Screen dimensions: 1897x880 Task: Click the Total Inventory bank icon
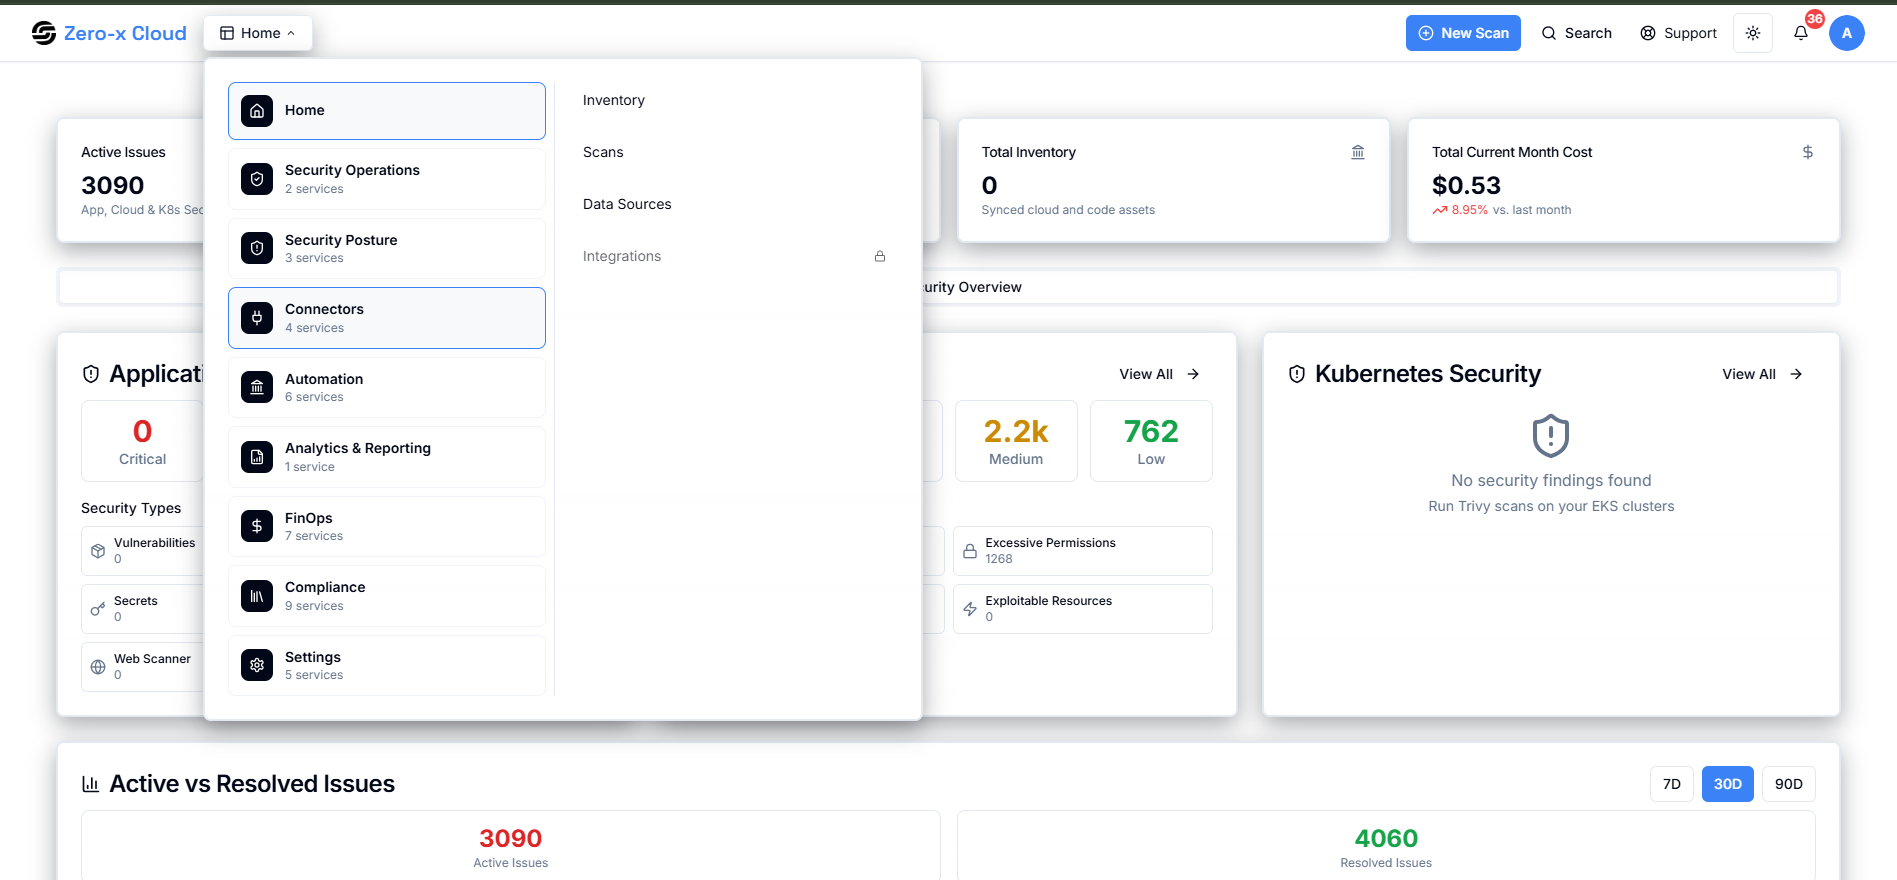point(1358,152)
